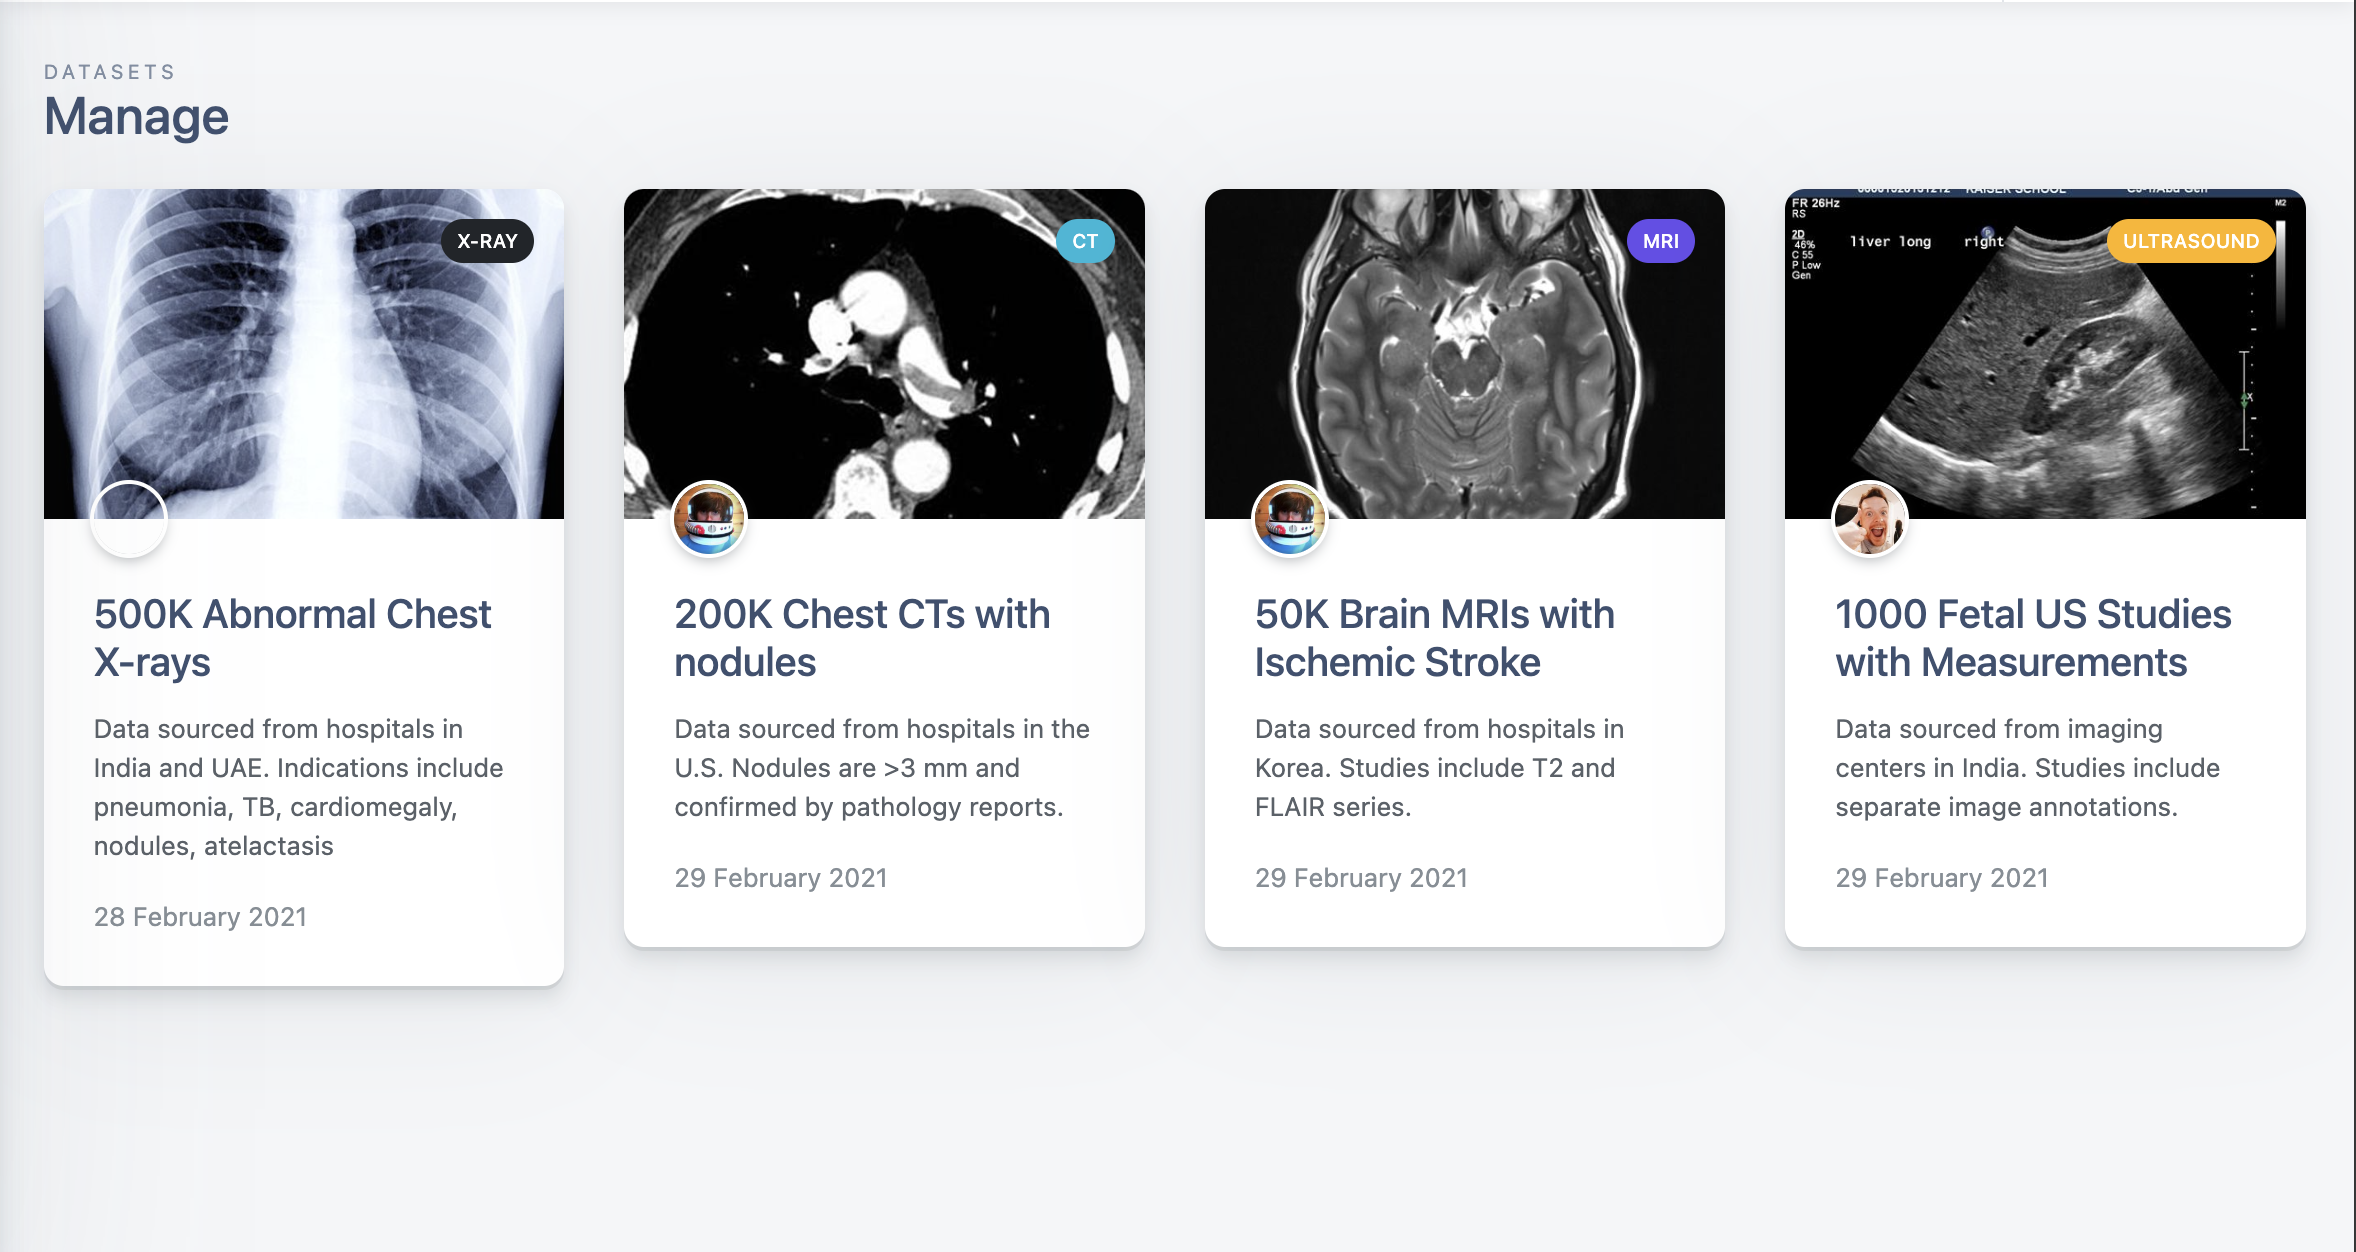Click the Manage page heading

(x=136, y=116)
